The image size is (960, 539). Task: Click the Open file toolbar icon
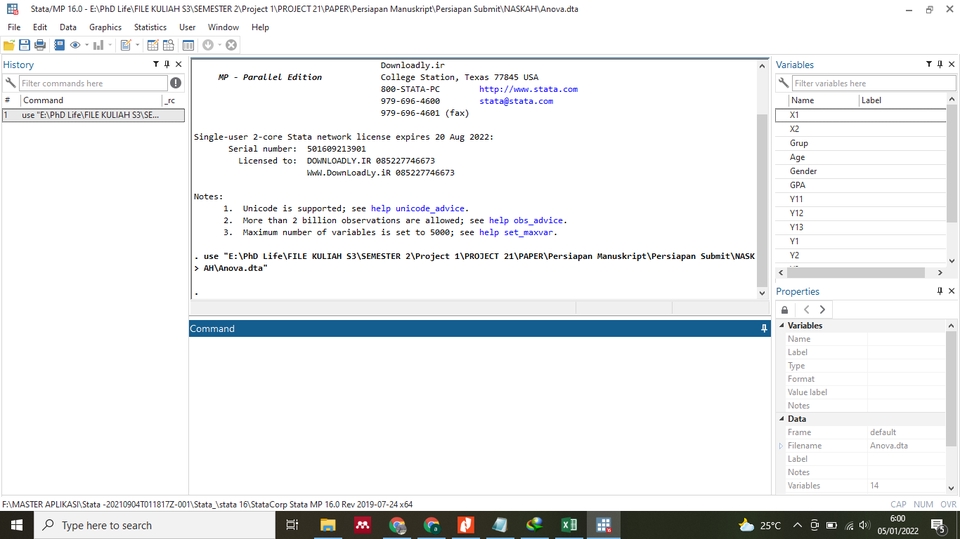pyautogui.click(x=9, y=45)
